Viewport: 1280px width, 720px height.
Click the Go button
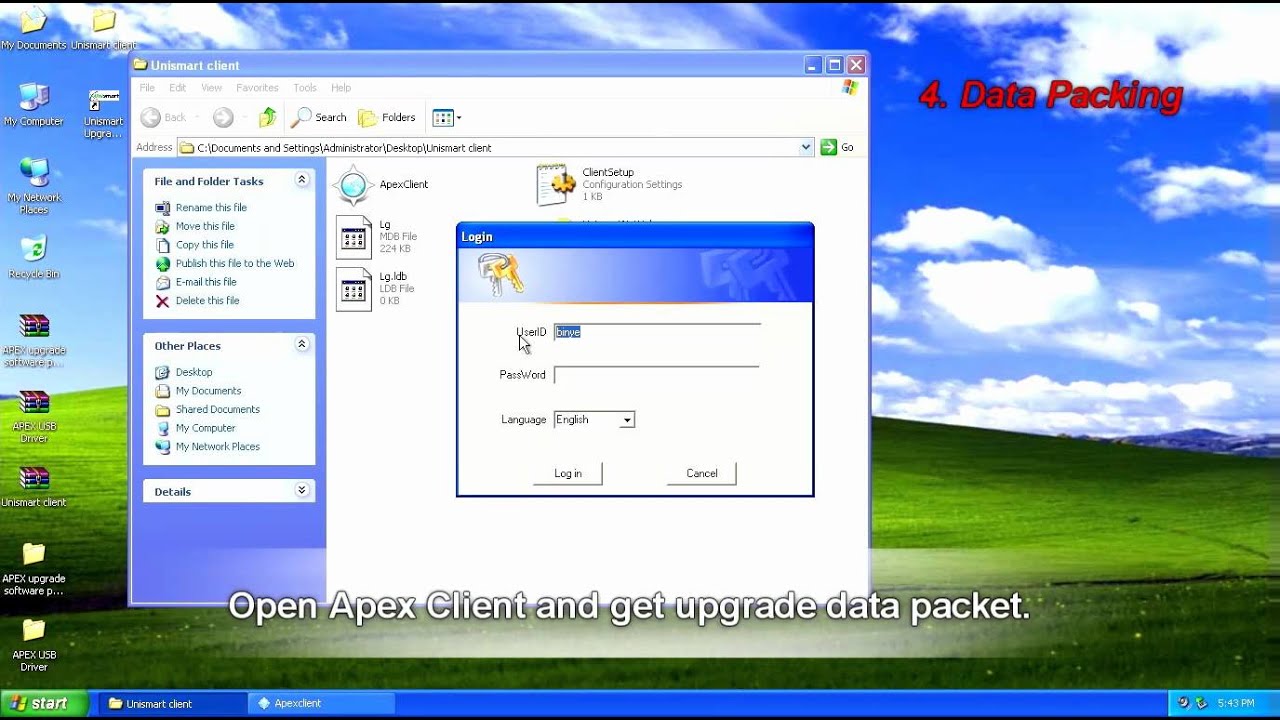(838, 147)
